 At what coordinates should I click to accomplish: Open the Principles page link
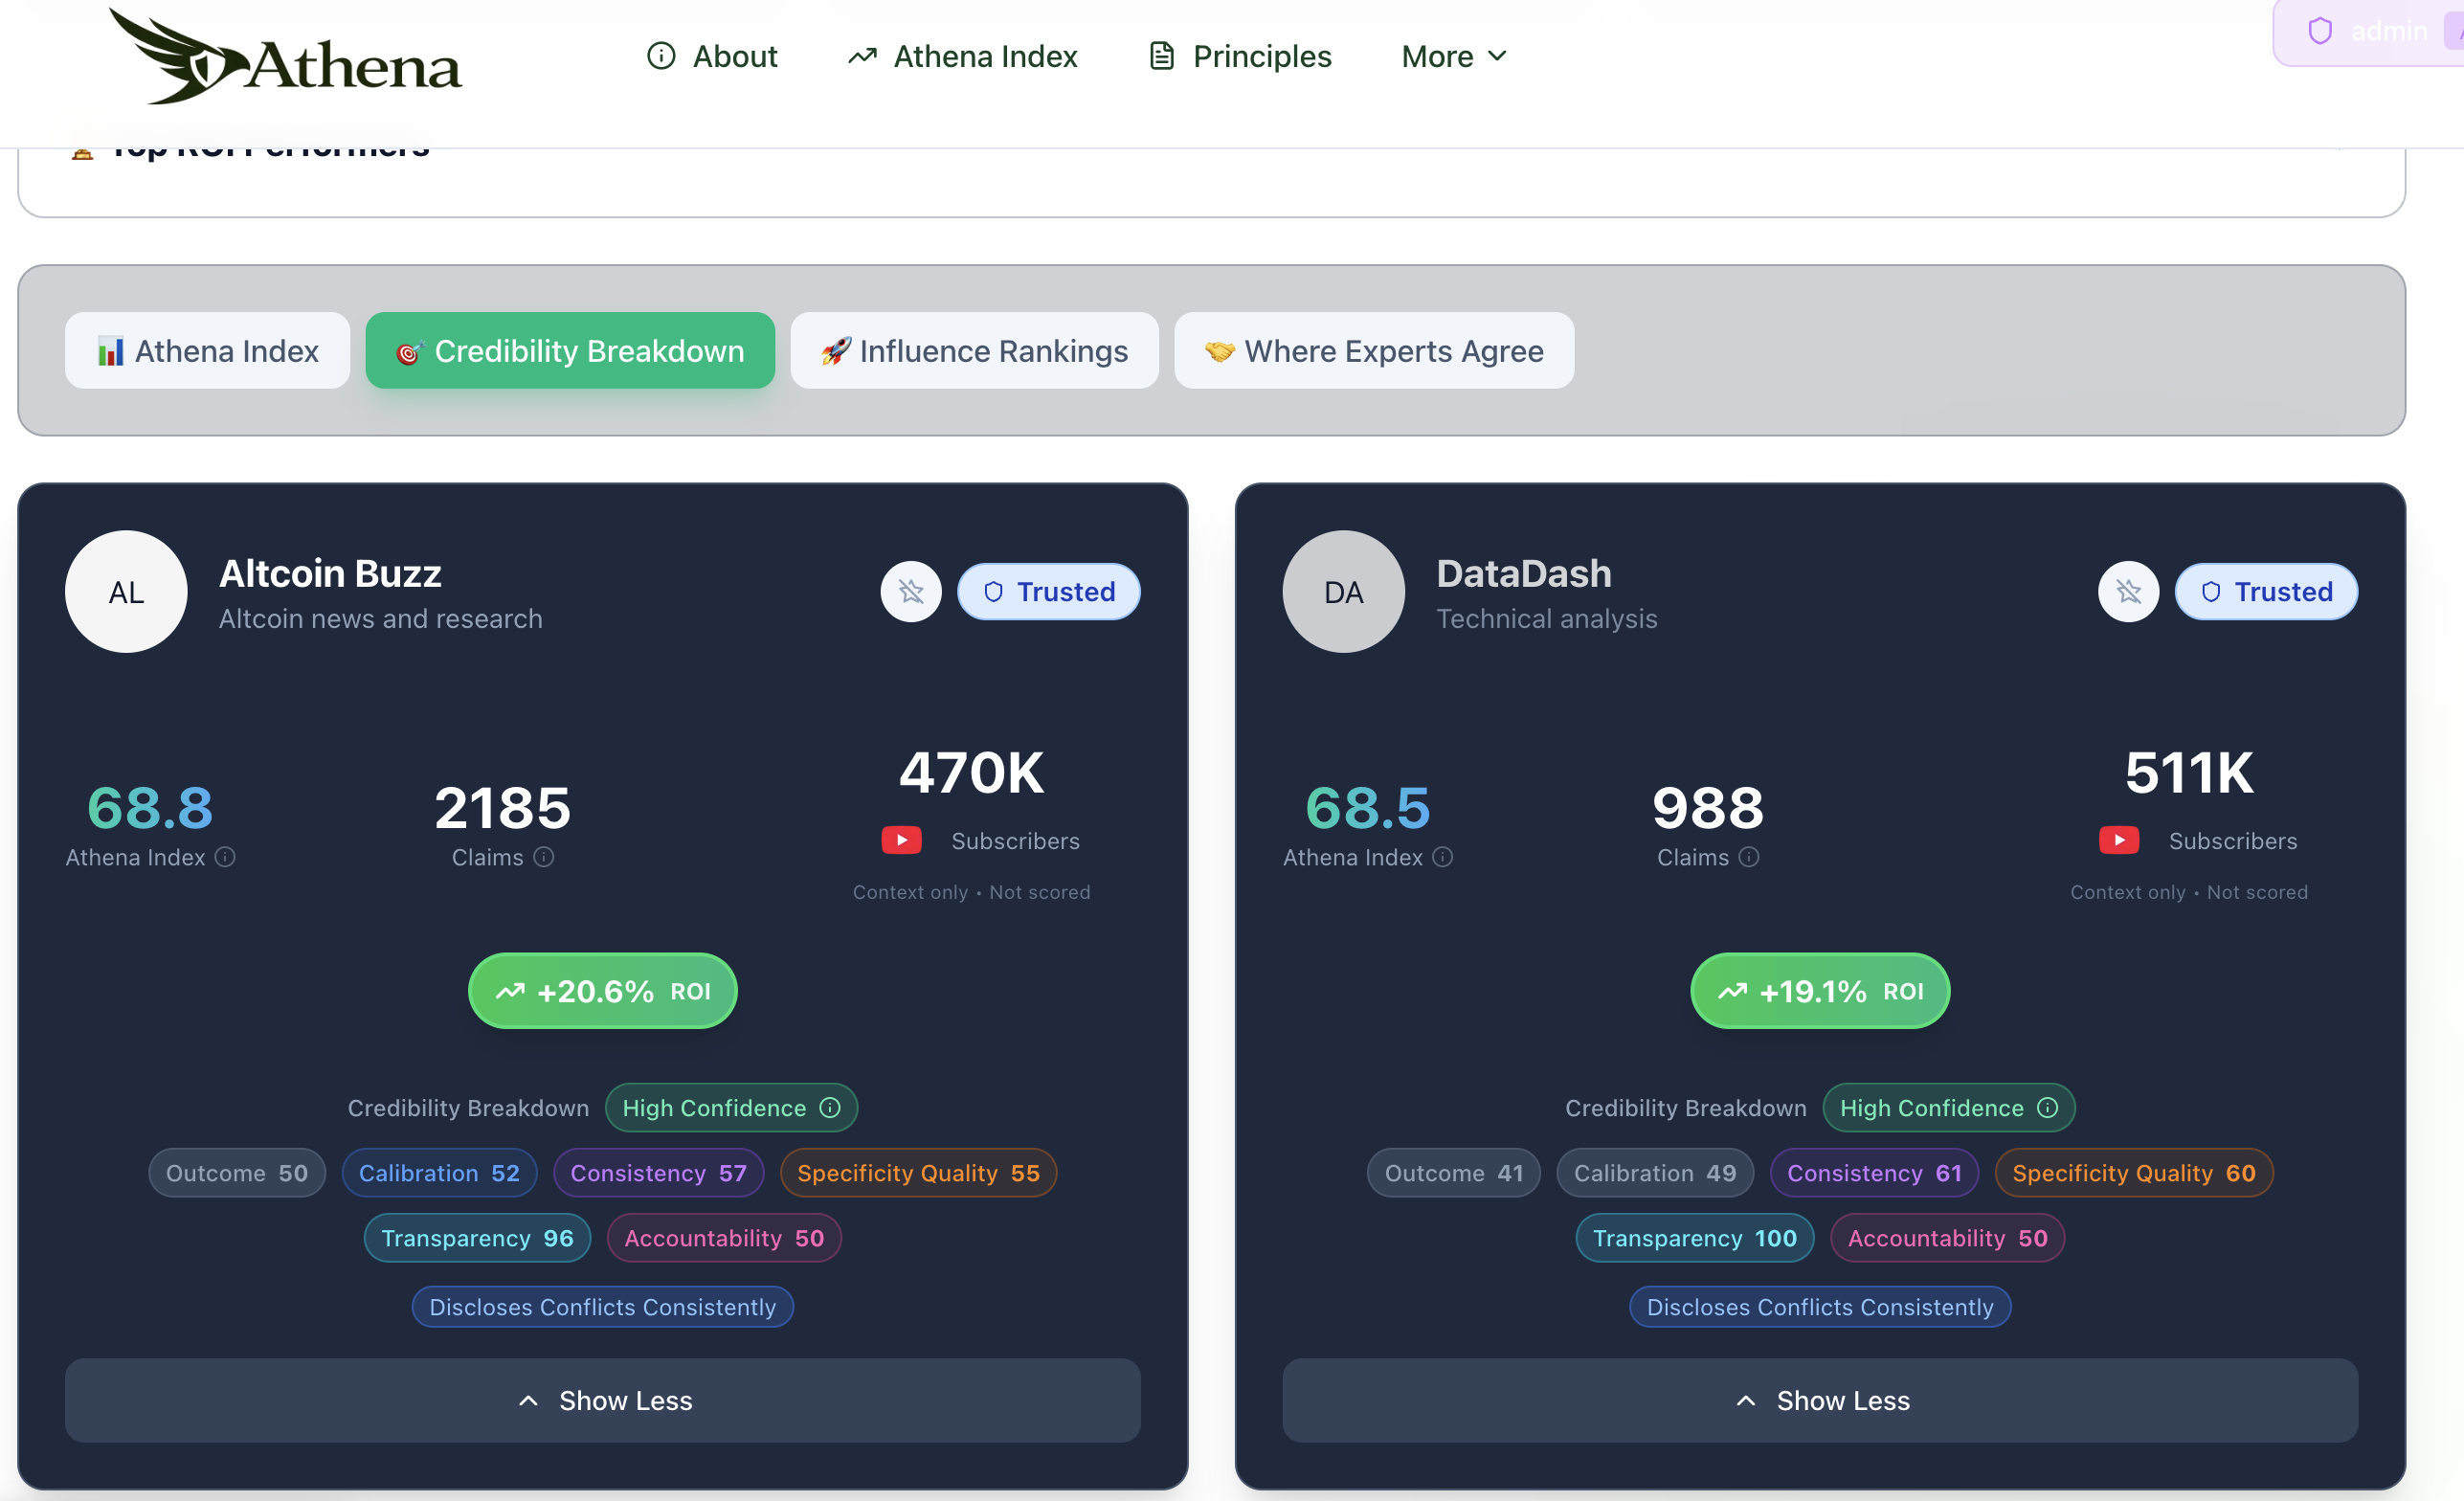[x=1240, y=57]
